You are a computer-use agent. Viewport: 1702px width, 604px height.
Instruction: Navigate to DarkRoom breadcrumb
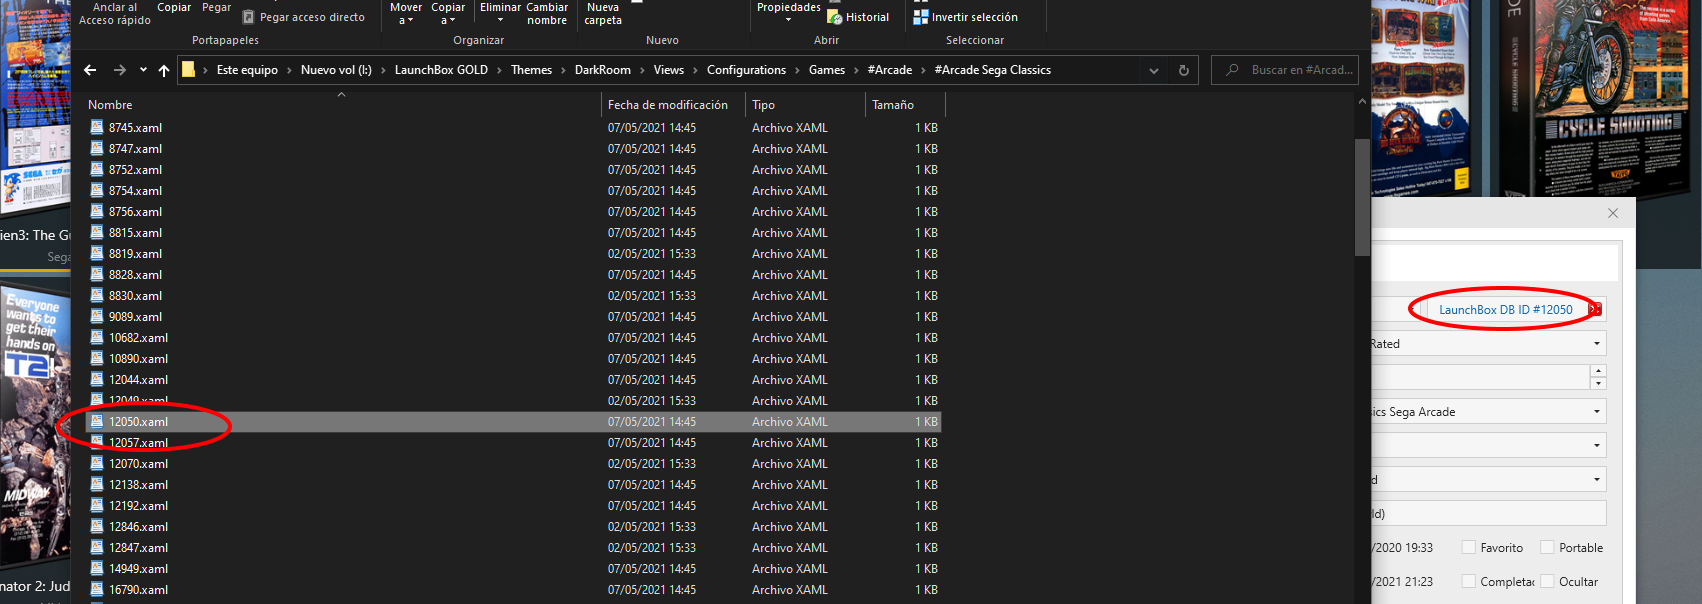coord(603,70)
